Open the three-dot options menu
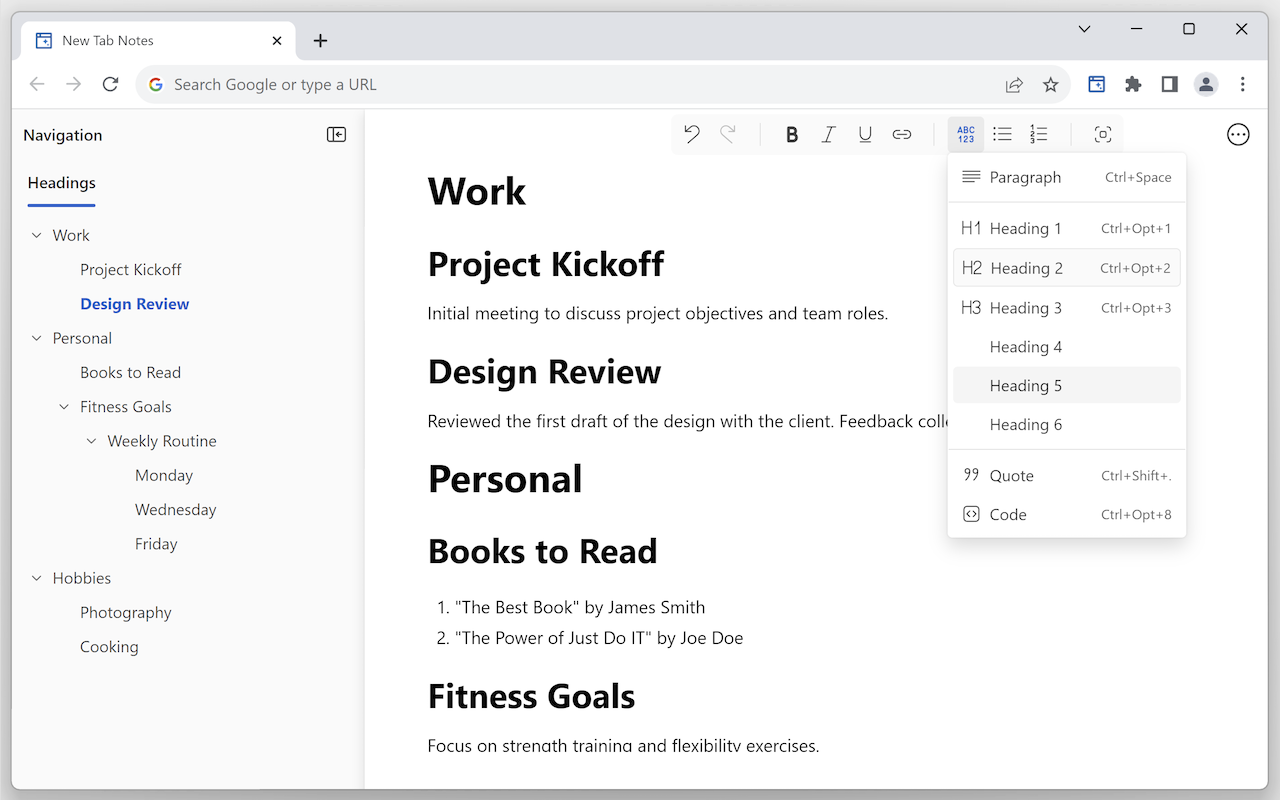The image size is (1280, 800). [x=1238, y=133]
